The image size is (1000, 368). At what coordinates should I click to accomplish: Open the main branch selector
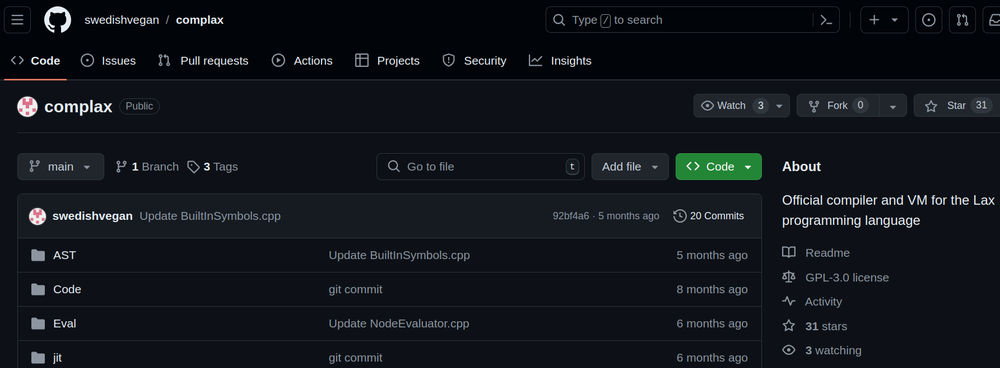pos(61,166)
